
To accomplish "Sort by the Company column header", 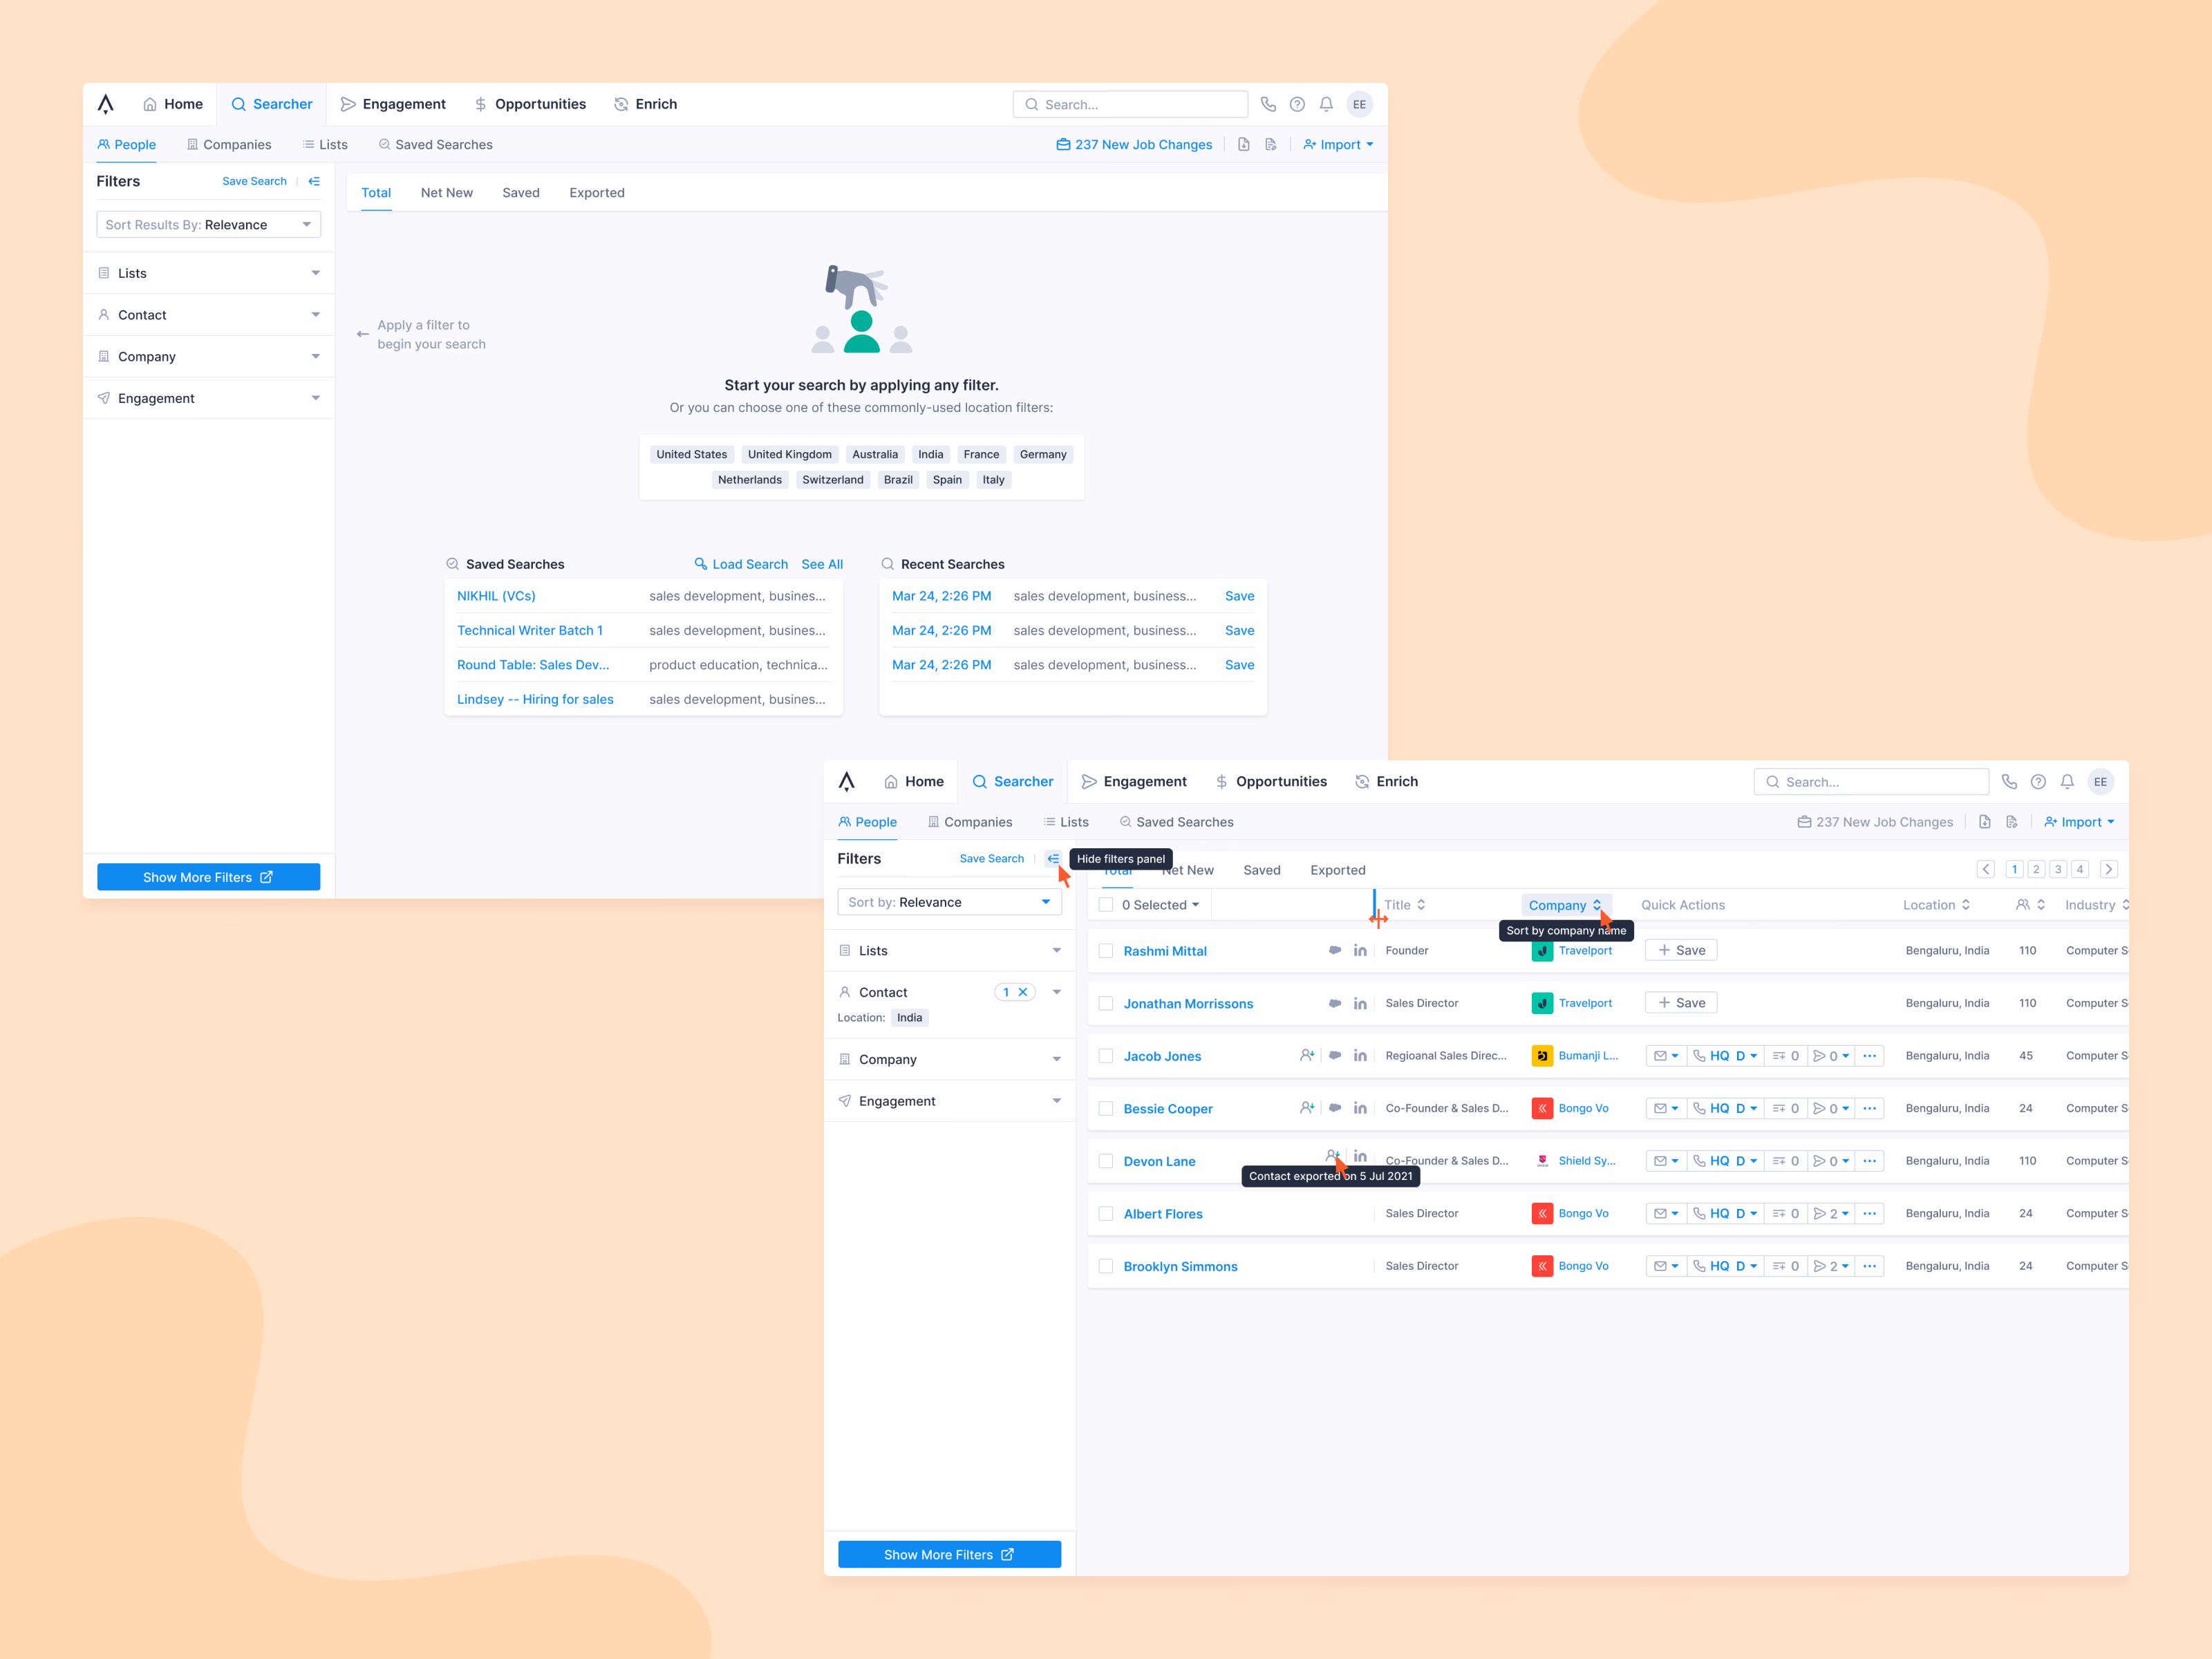I will 1565,905.
